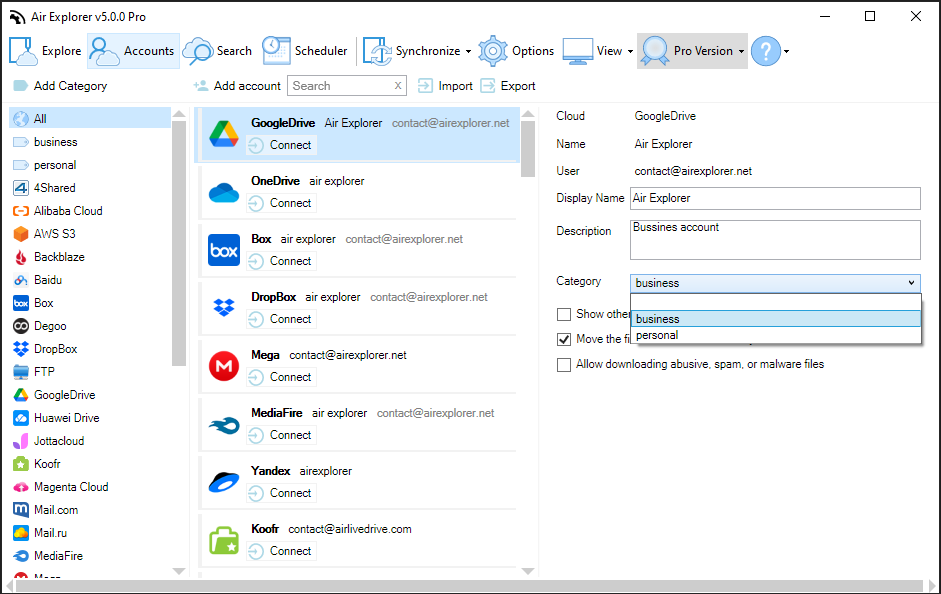Open the Explore view
Viewport: 941px width, 594px height.
(46, 51)
